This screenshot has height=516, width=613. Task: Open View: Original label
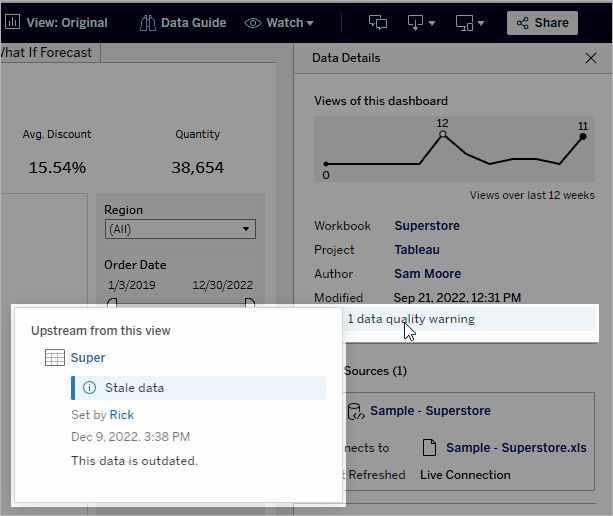coord(67,23)
